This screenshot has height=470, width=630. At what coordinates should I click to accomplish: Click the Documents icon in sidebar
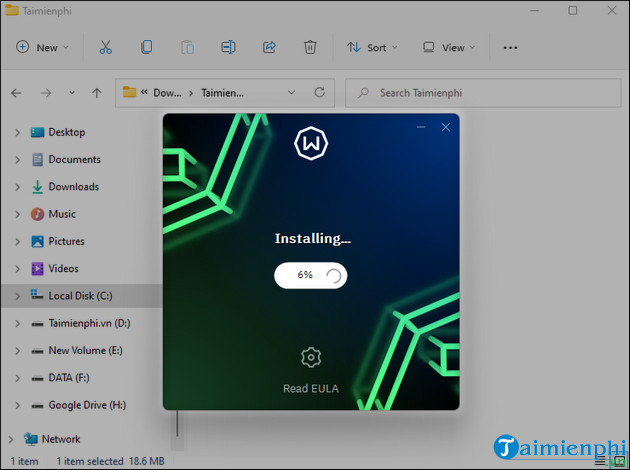pos(37,159)
